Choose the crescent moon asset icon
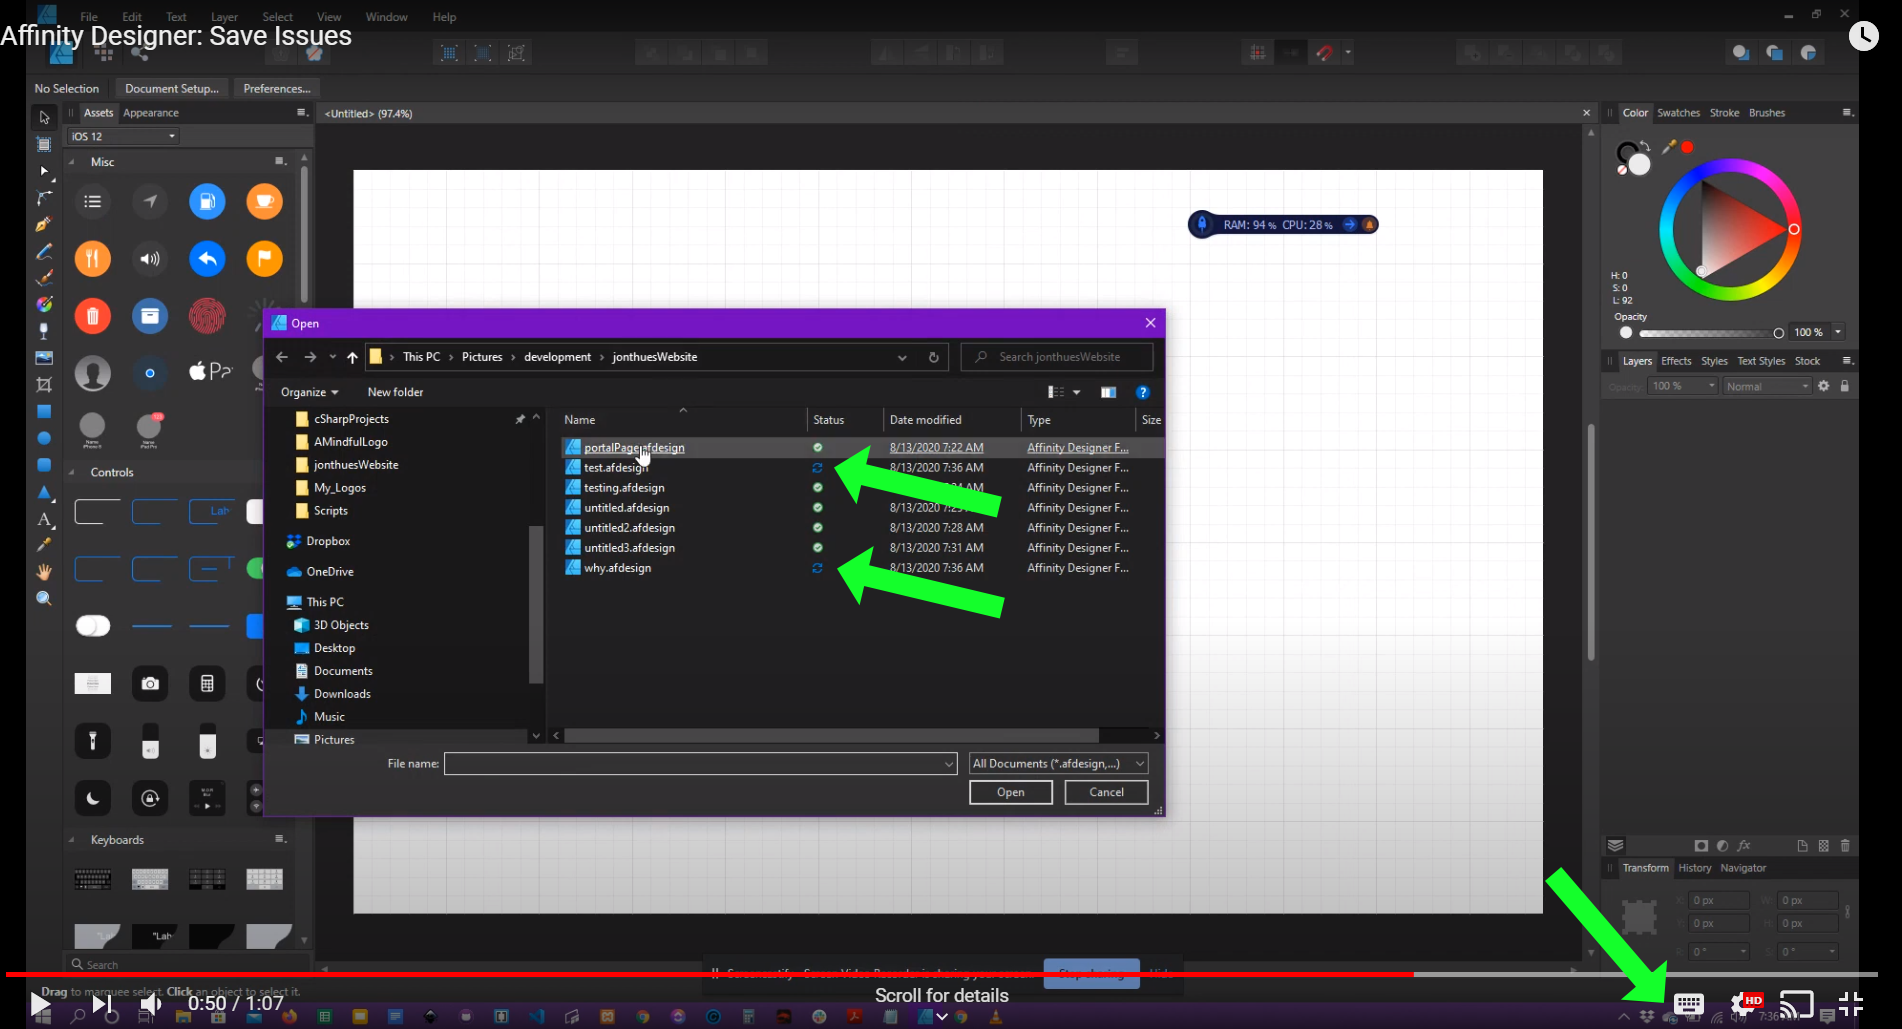Viewport: 1902px width, 1029px height. tap(92, 798)
